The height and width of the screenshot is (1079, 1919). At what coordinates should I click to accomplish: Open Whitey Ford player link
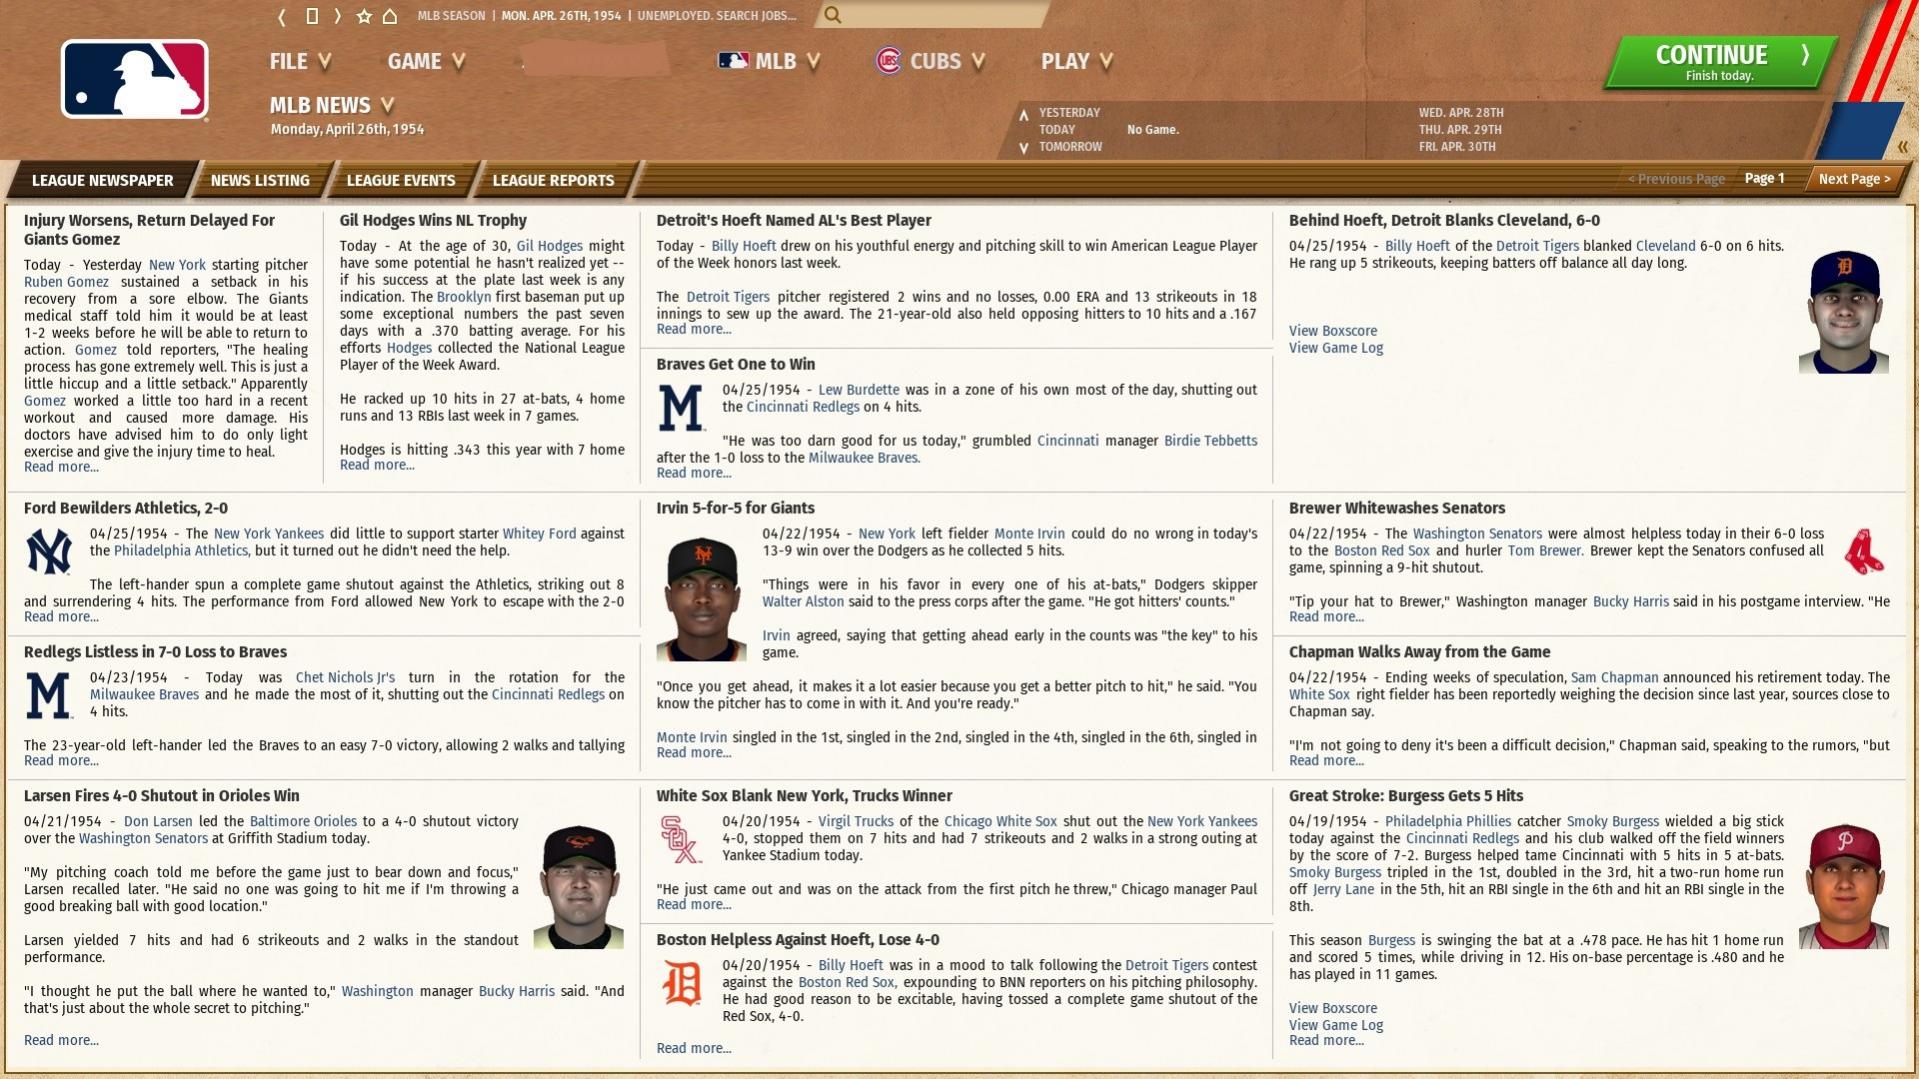coord(539,534)
